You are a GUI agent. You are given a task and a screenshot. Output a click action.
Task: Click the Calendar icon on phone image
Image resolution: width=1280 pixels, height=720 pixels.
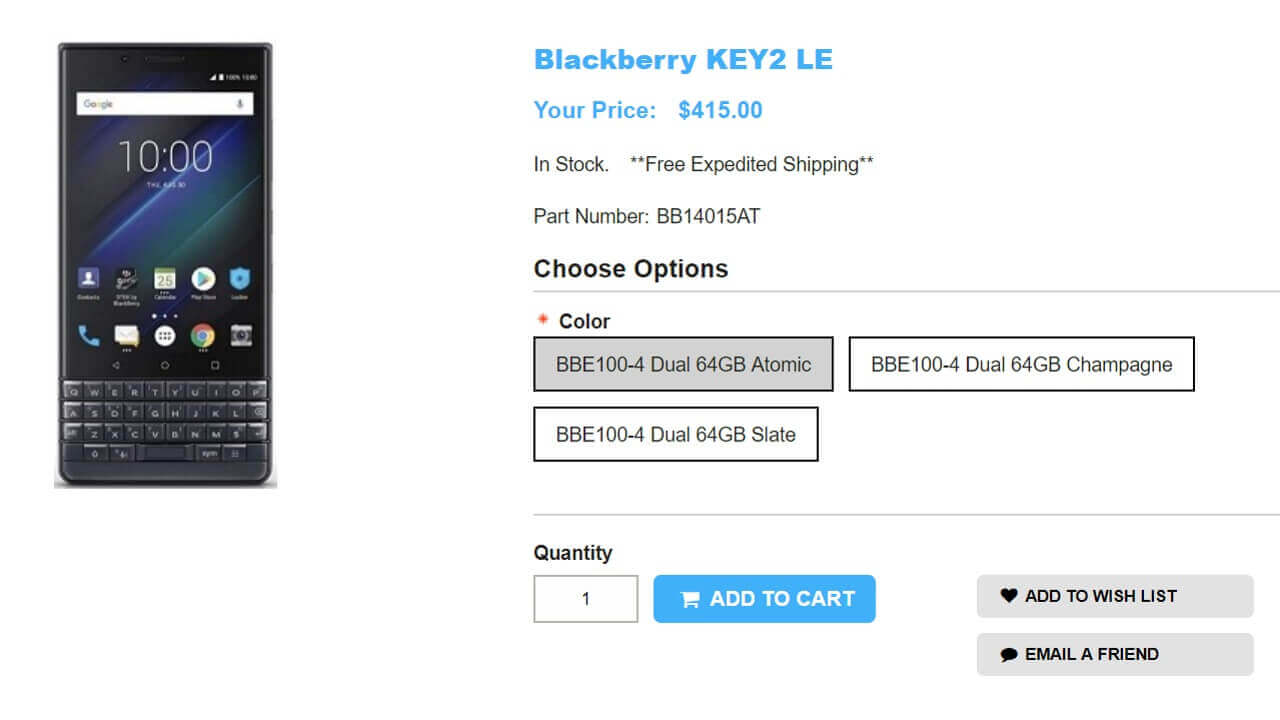click(165, 279)
